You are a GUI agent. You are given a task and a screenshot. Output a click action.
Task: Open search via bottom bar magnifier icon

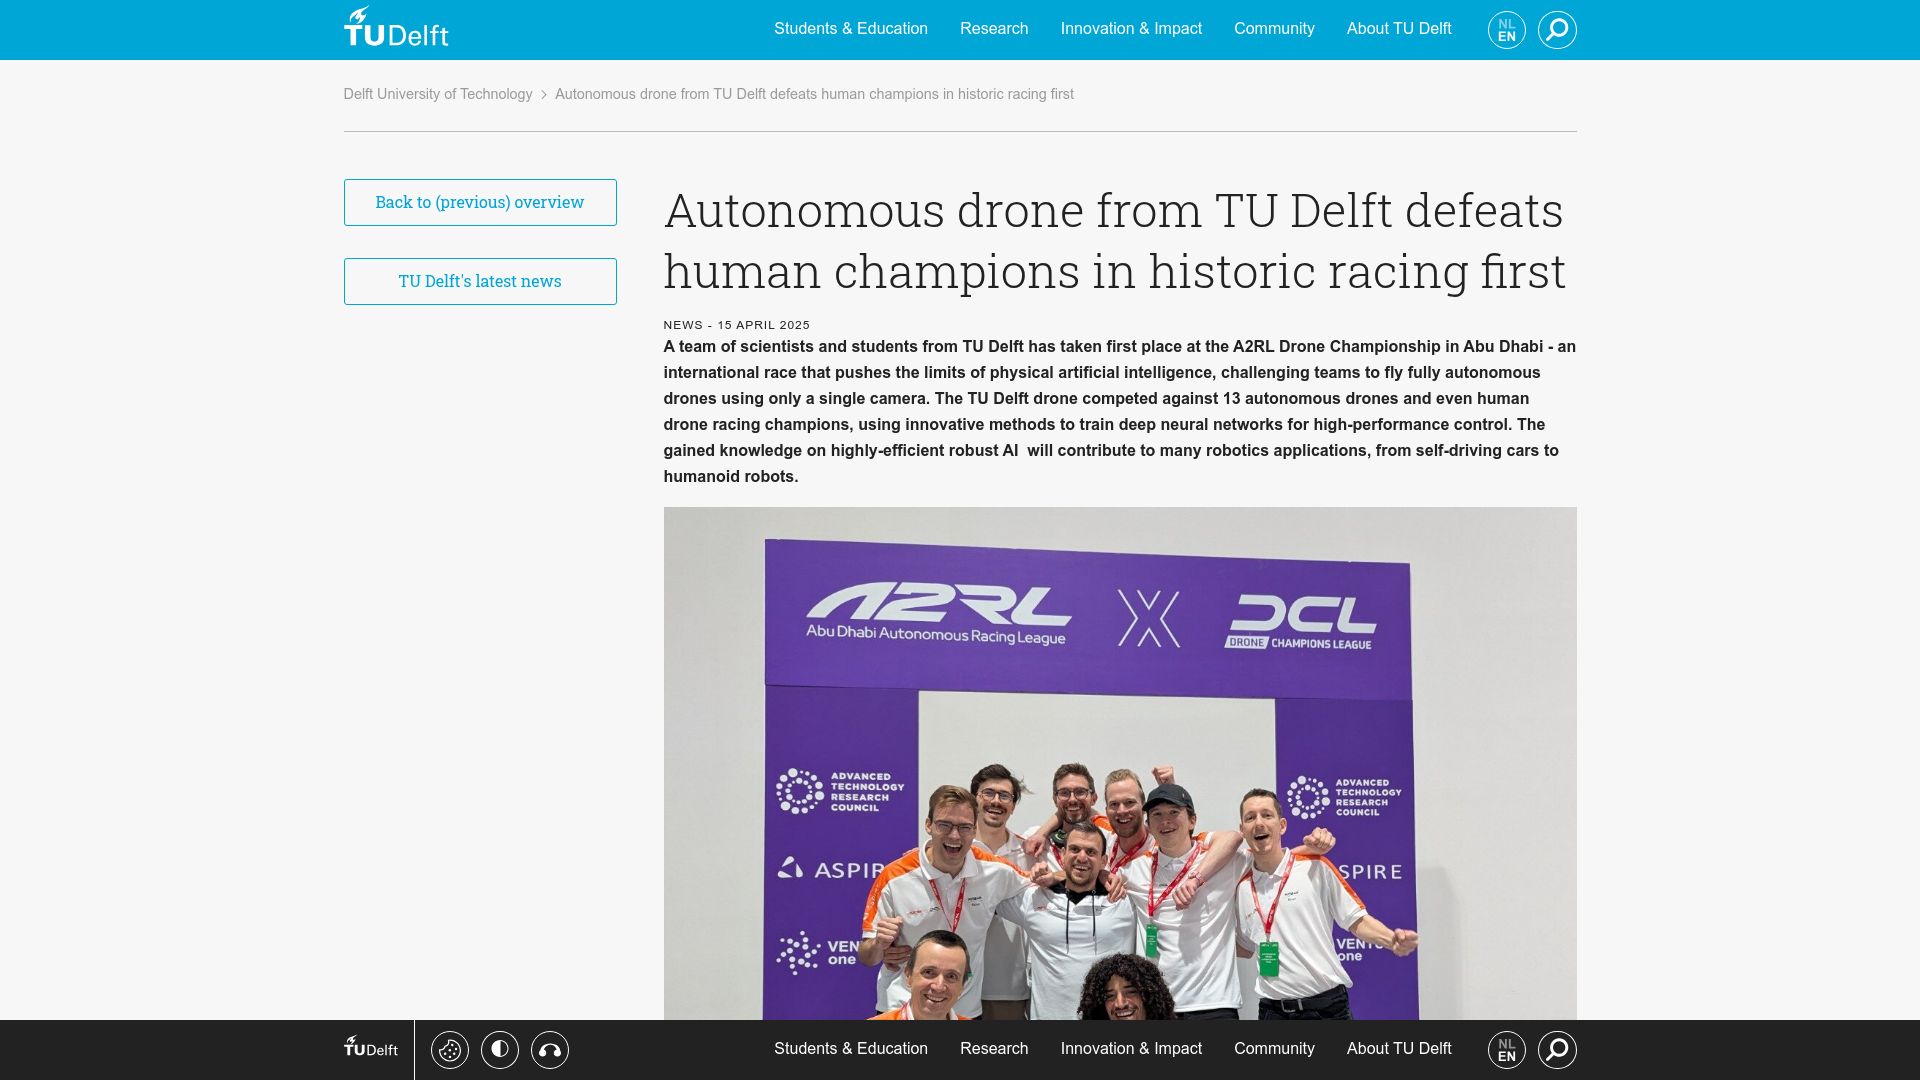pos(1557,1050)
